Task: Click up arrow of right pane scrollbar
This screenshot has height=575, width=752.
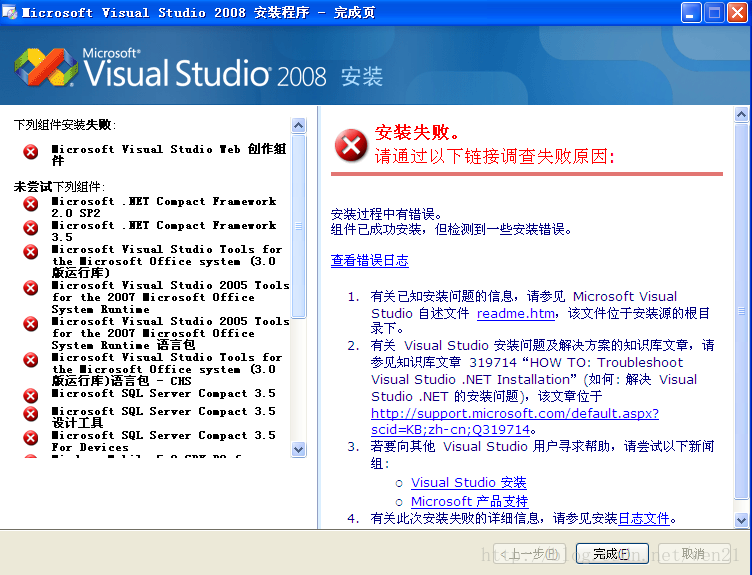Action: (x=741, y=114)
